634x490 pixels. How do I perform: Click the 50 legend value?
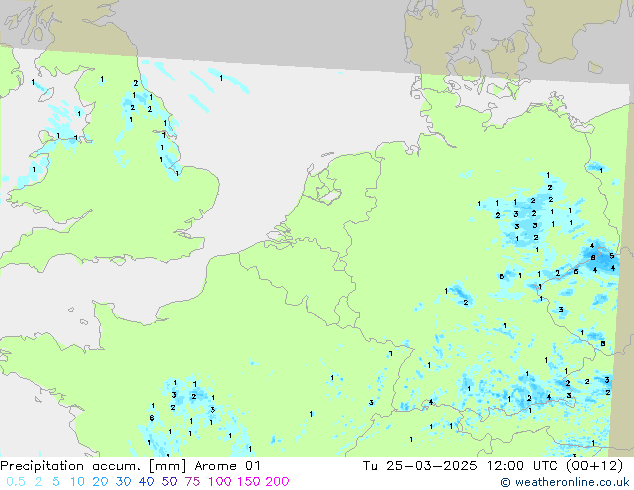point(169,482)
